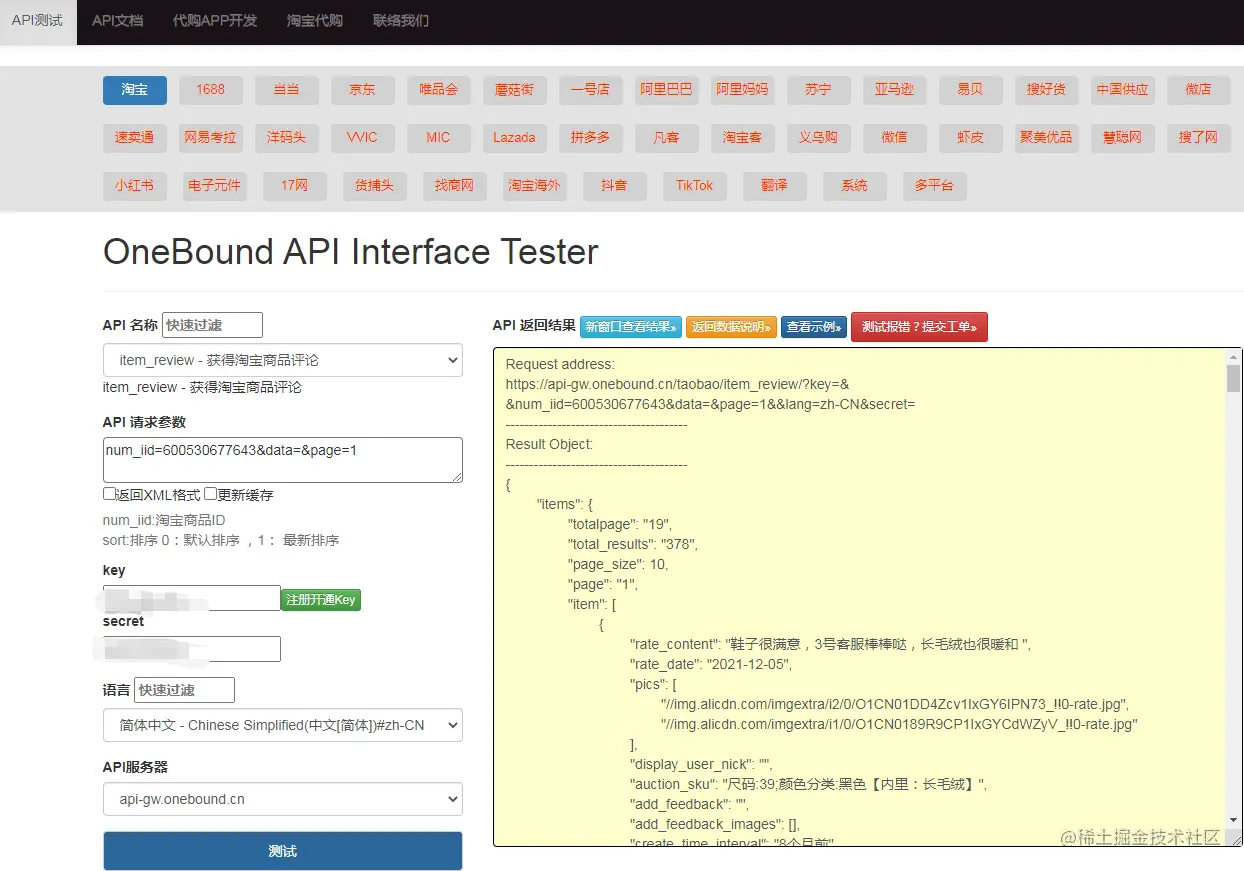Focus the API 名称 quick filter field
The width and height of the screenshot is (1244, 871).
coord(212,325)
